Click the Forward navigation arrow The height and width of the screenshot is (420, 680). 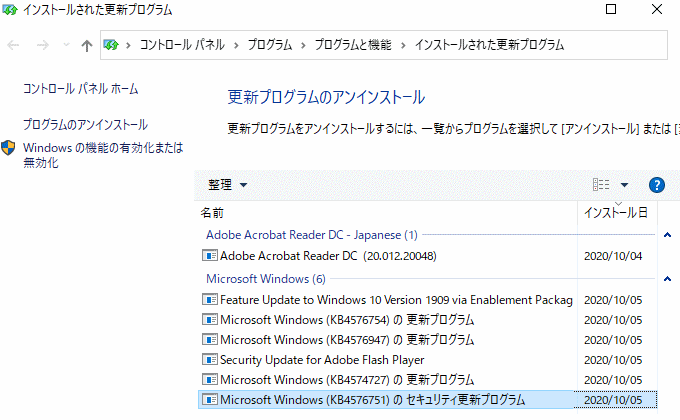(x=42, y=45)
